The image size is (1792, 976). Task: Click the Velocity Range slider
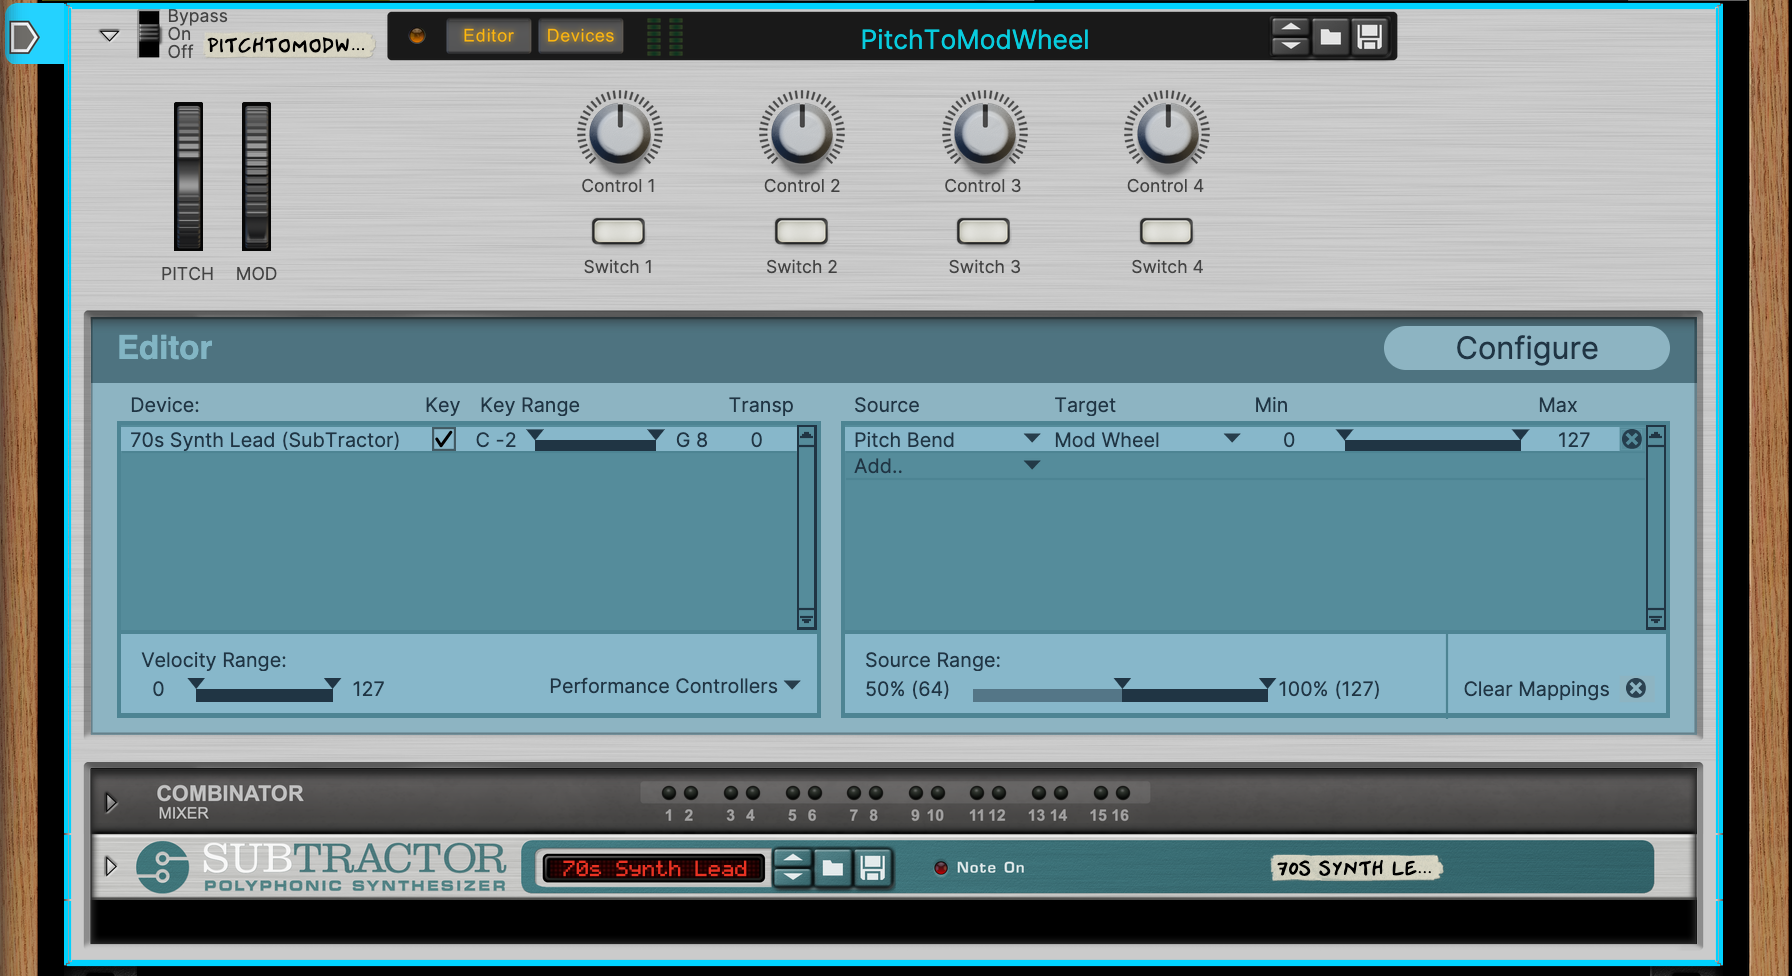pos(264,689)
